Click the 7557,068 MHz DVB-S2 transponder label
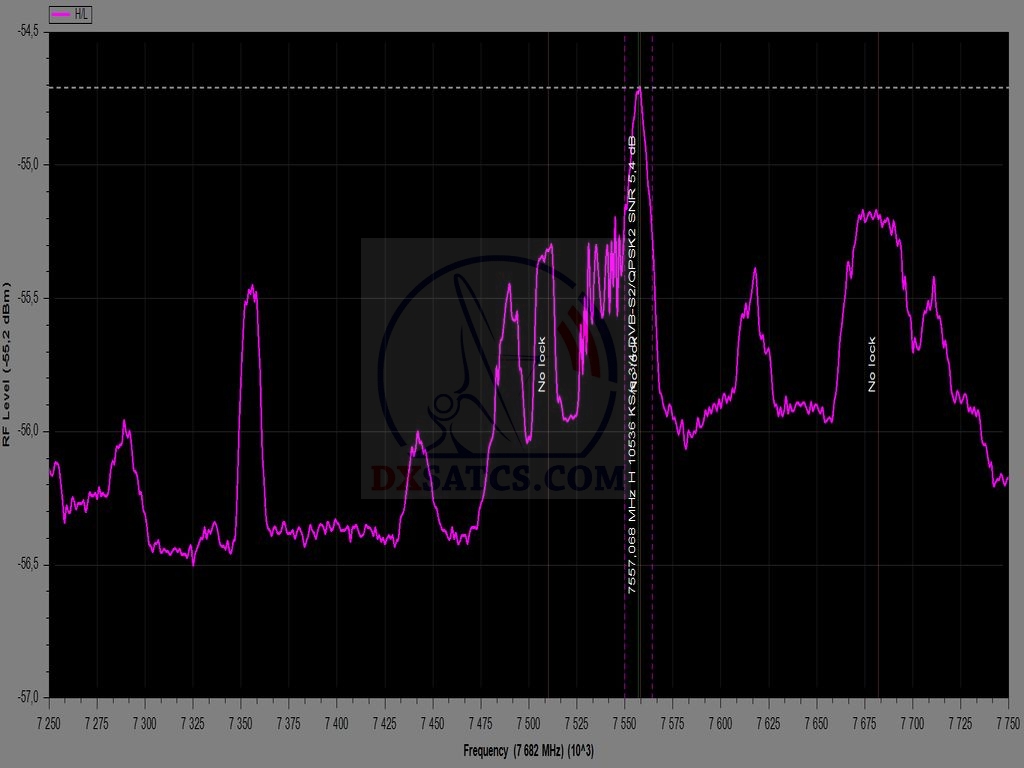This screenshot has height=768, width=1024. coord(632,365)
